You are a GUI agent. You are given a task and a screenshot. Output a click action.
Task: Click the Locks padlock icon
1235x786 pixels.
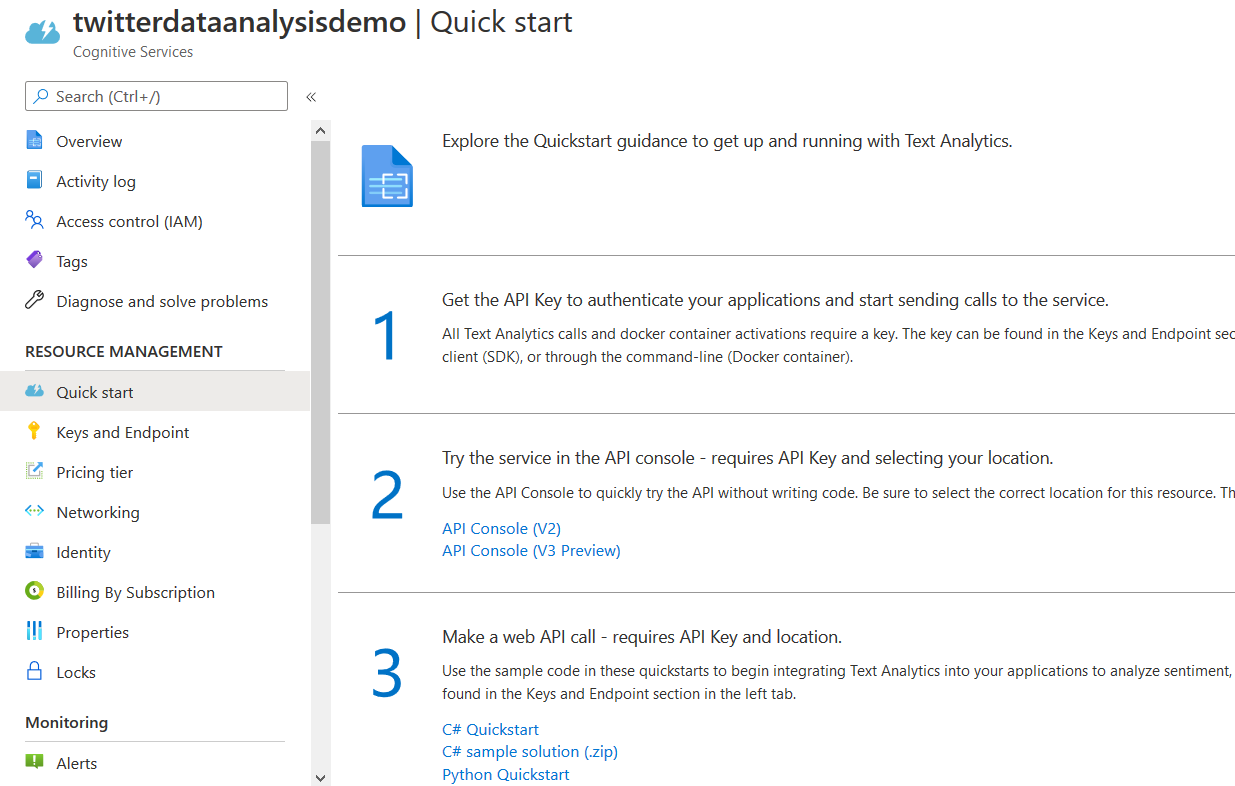[35, 672]
